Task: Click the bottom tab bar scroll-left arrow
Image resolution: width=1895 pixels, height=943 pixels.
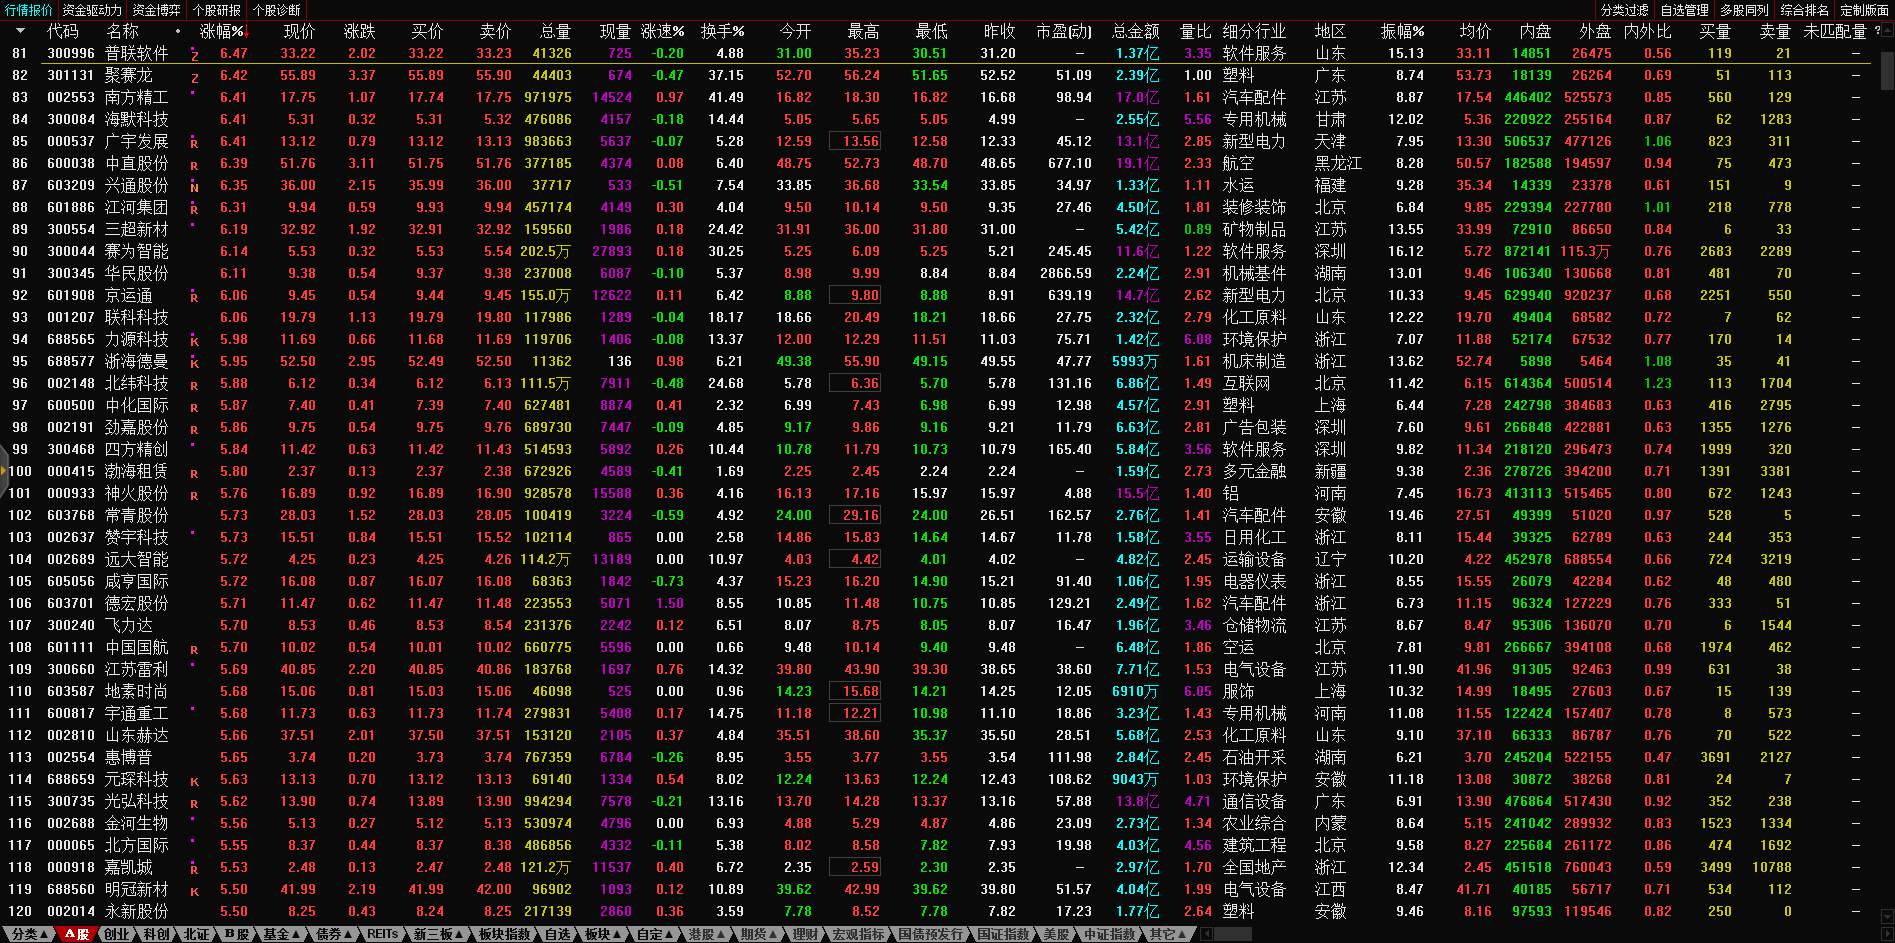Action: click(1206, 934)
